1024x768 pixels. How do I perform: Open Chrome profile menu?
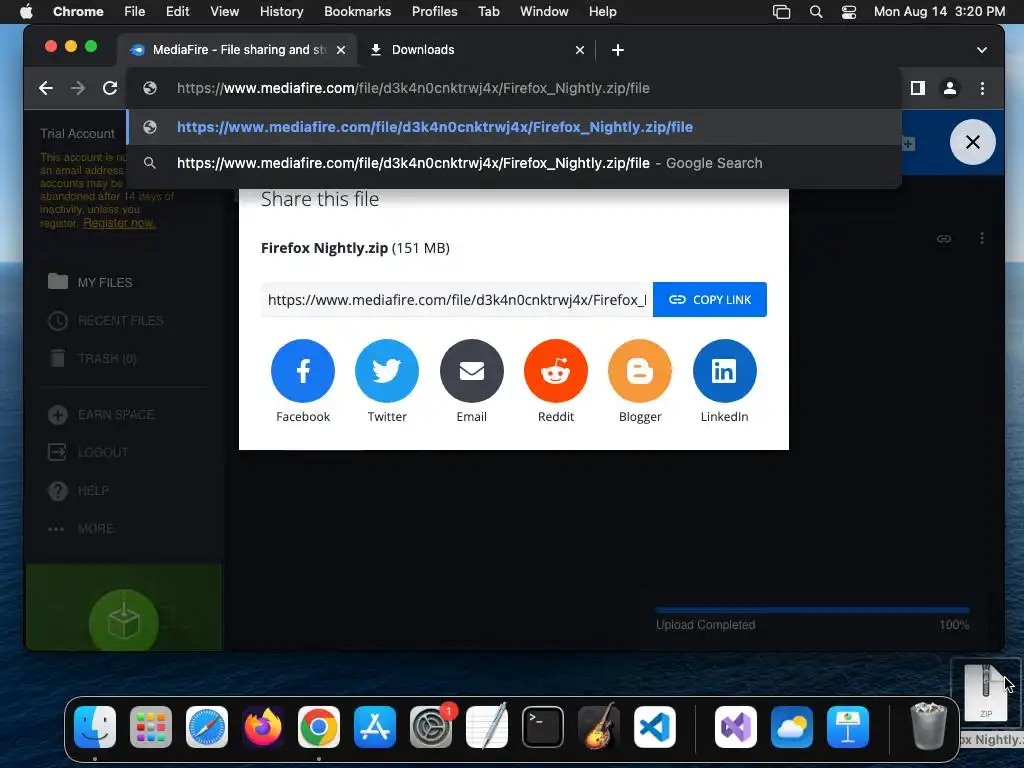click(x=950, y=88)
